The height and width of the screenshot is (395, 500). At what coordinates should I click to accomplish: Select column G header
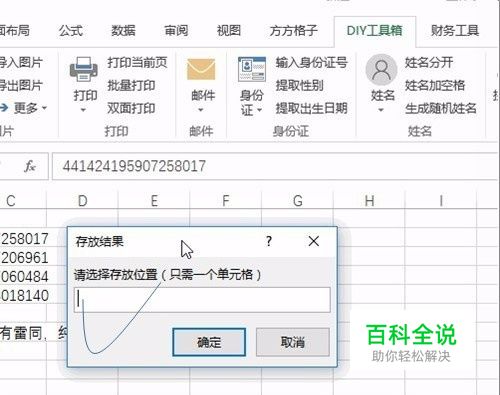point(297,201)
